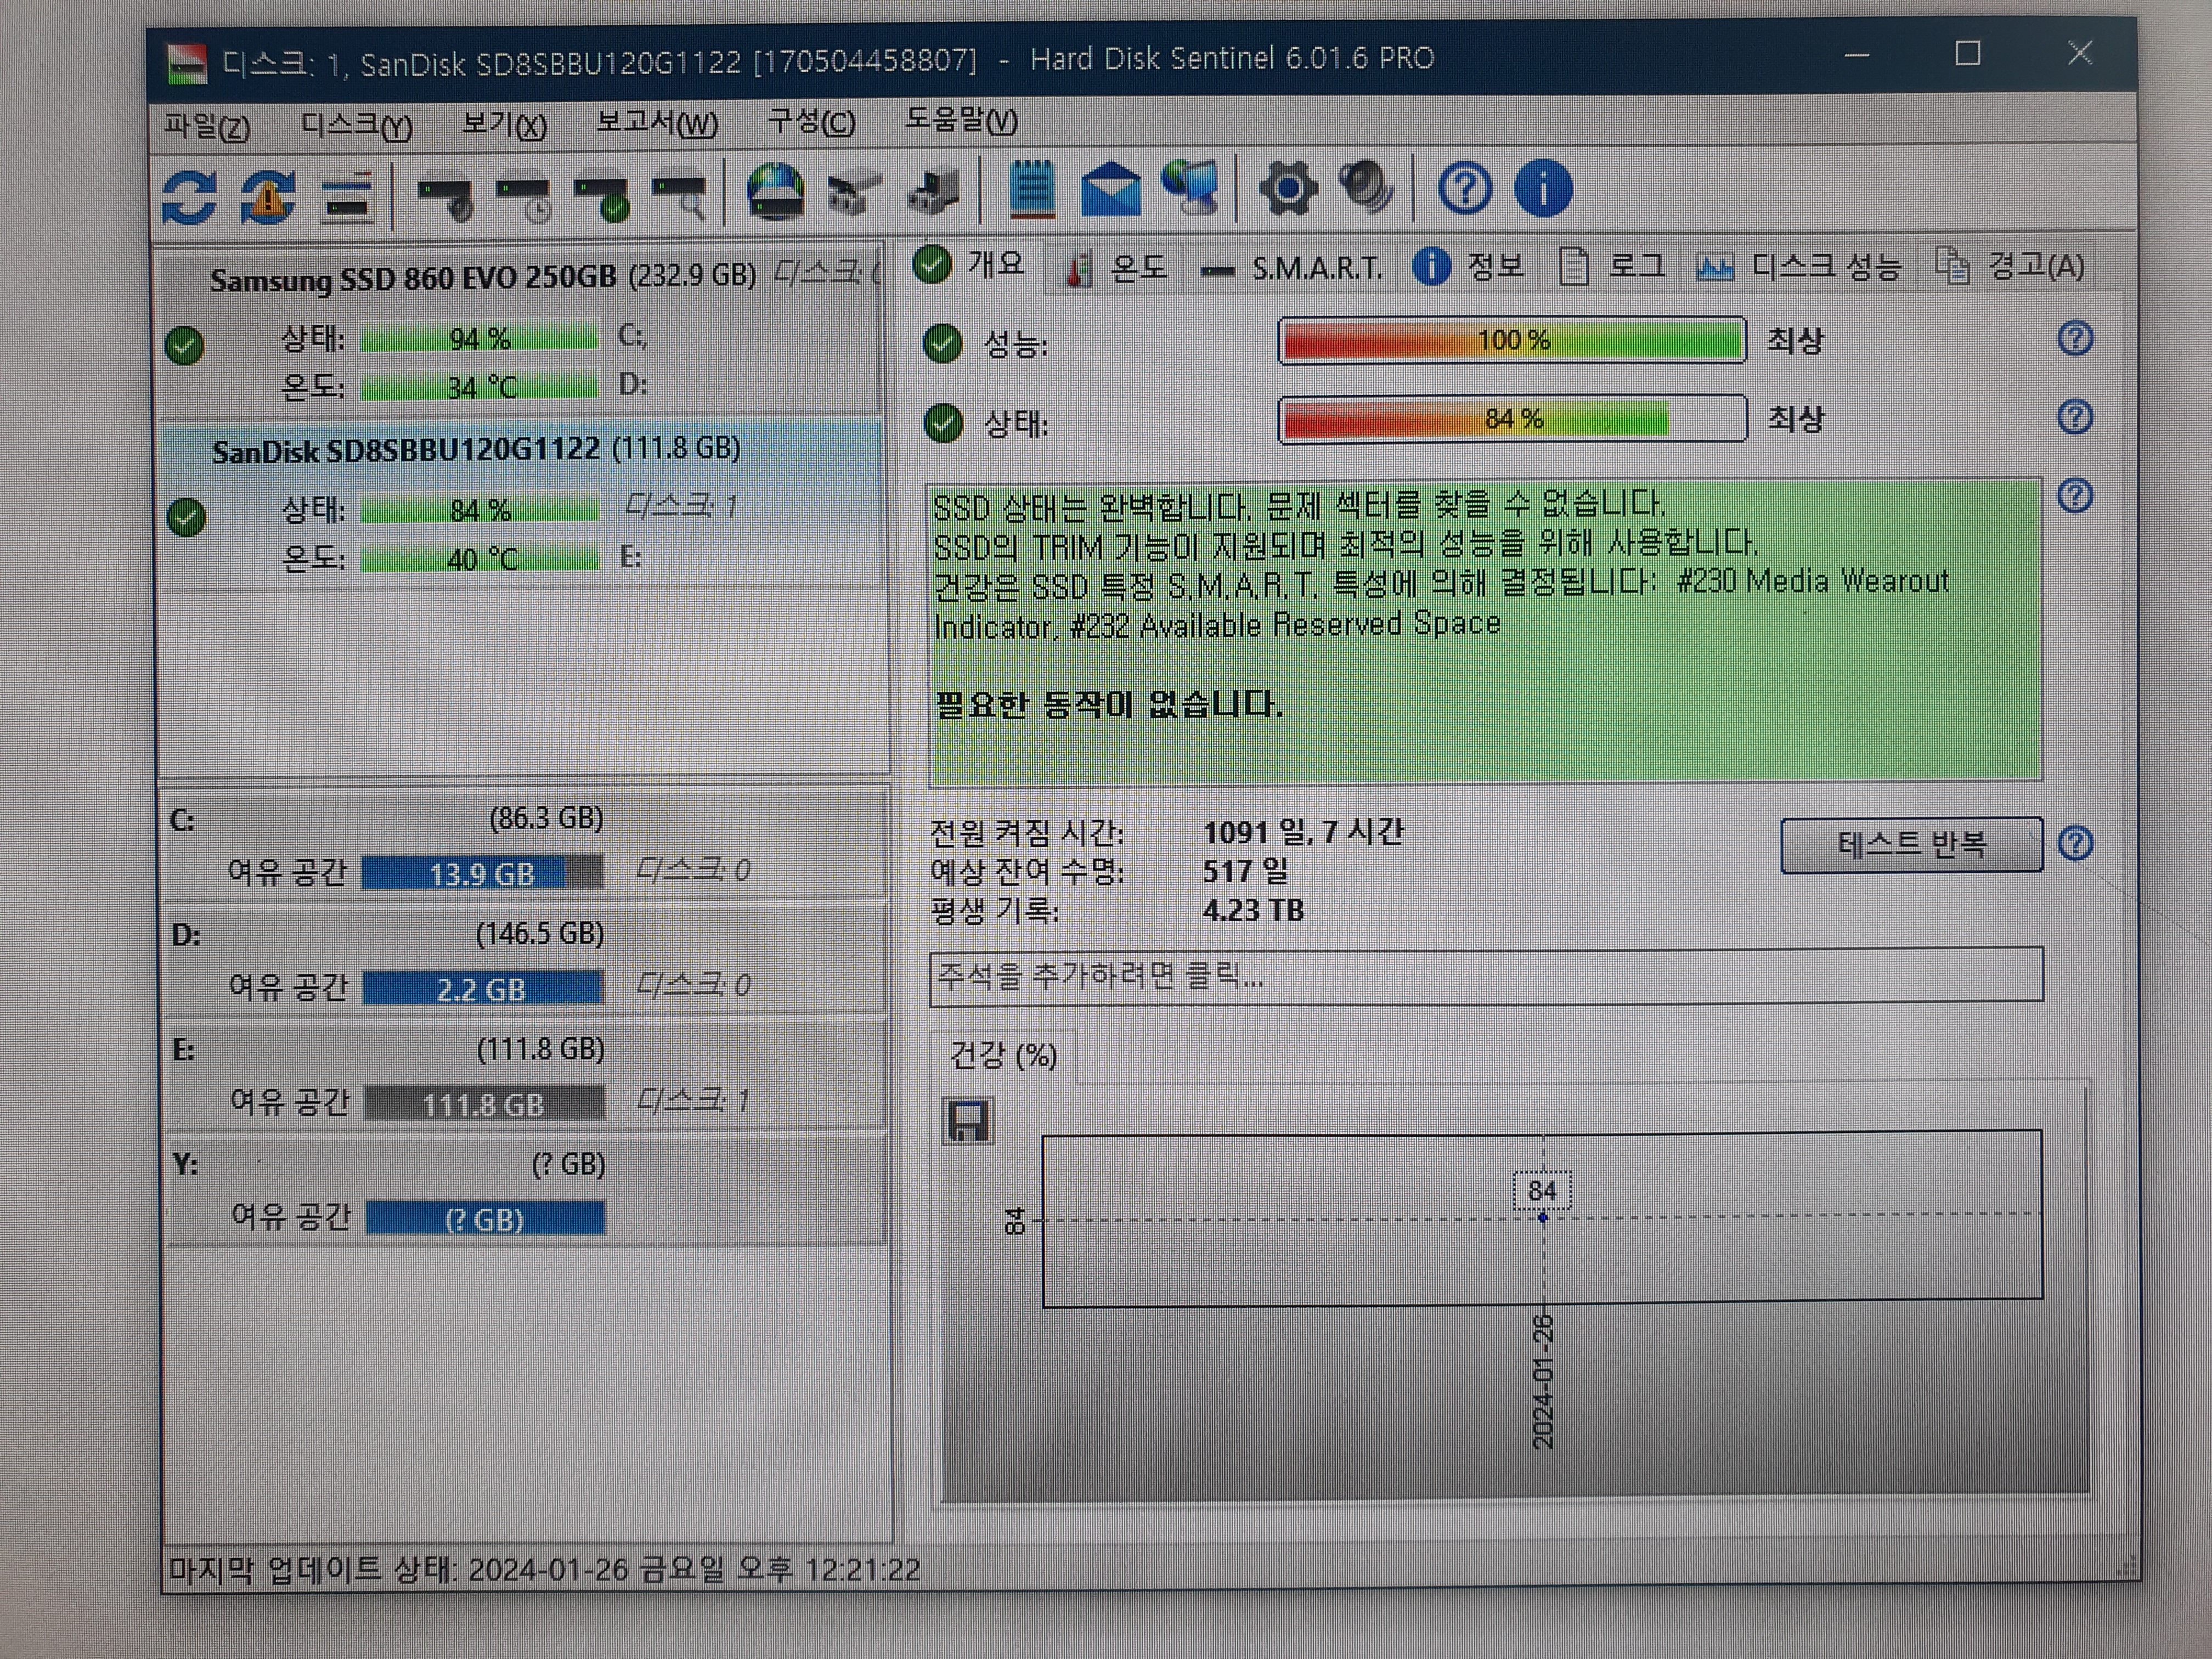Click the 평생 기록 value 4.23 TB
Image resolution: width=2212 pixels, height=1659 pixels.
click(1253, 910)
